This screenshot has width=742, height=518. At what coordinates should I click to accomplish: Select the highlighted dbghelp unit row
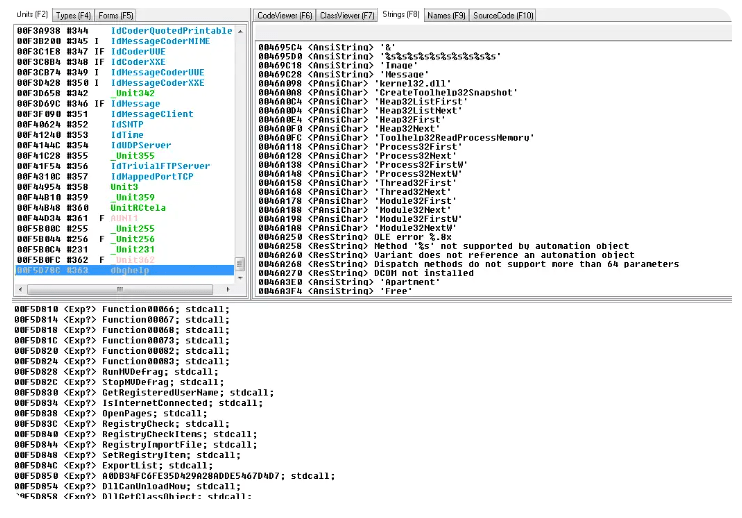125,270
